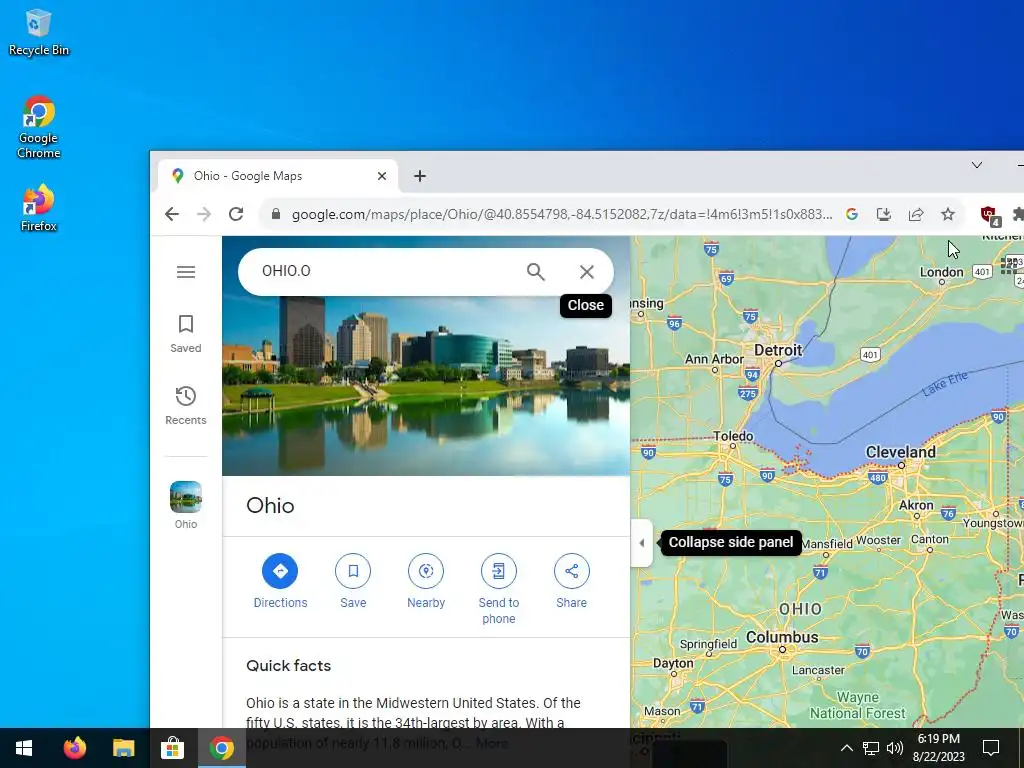Open the notification center
Screen dimensions: 1024x768
pos(991,748)
